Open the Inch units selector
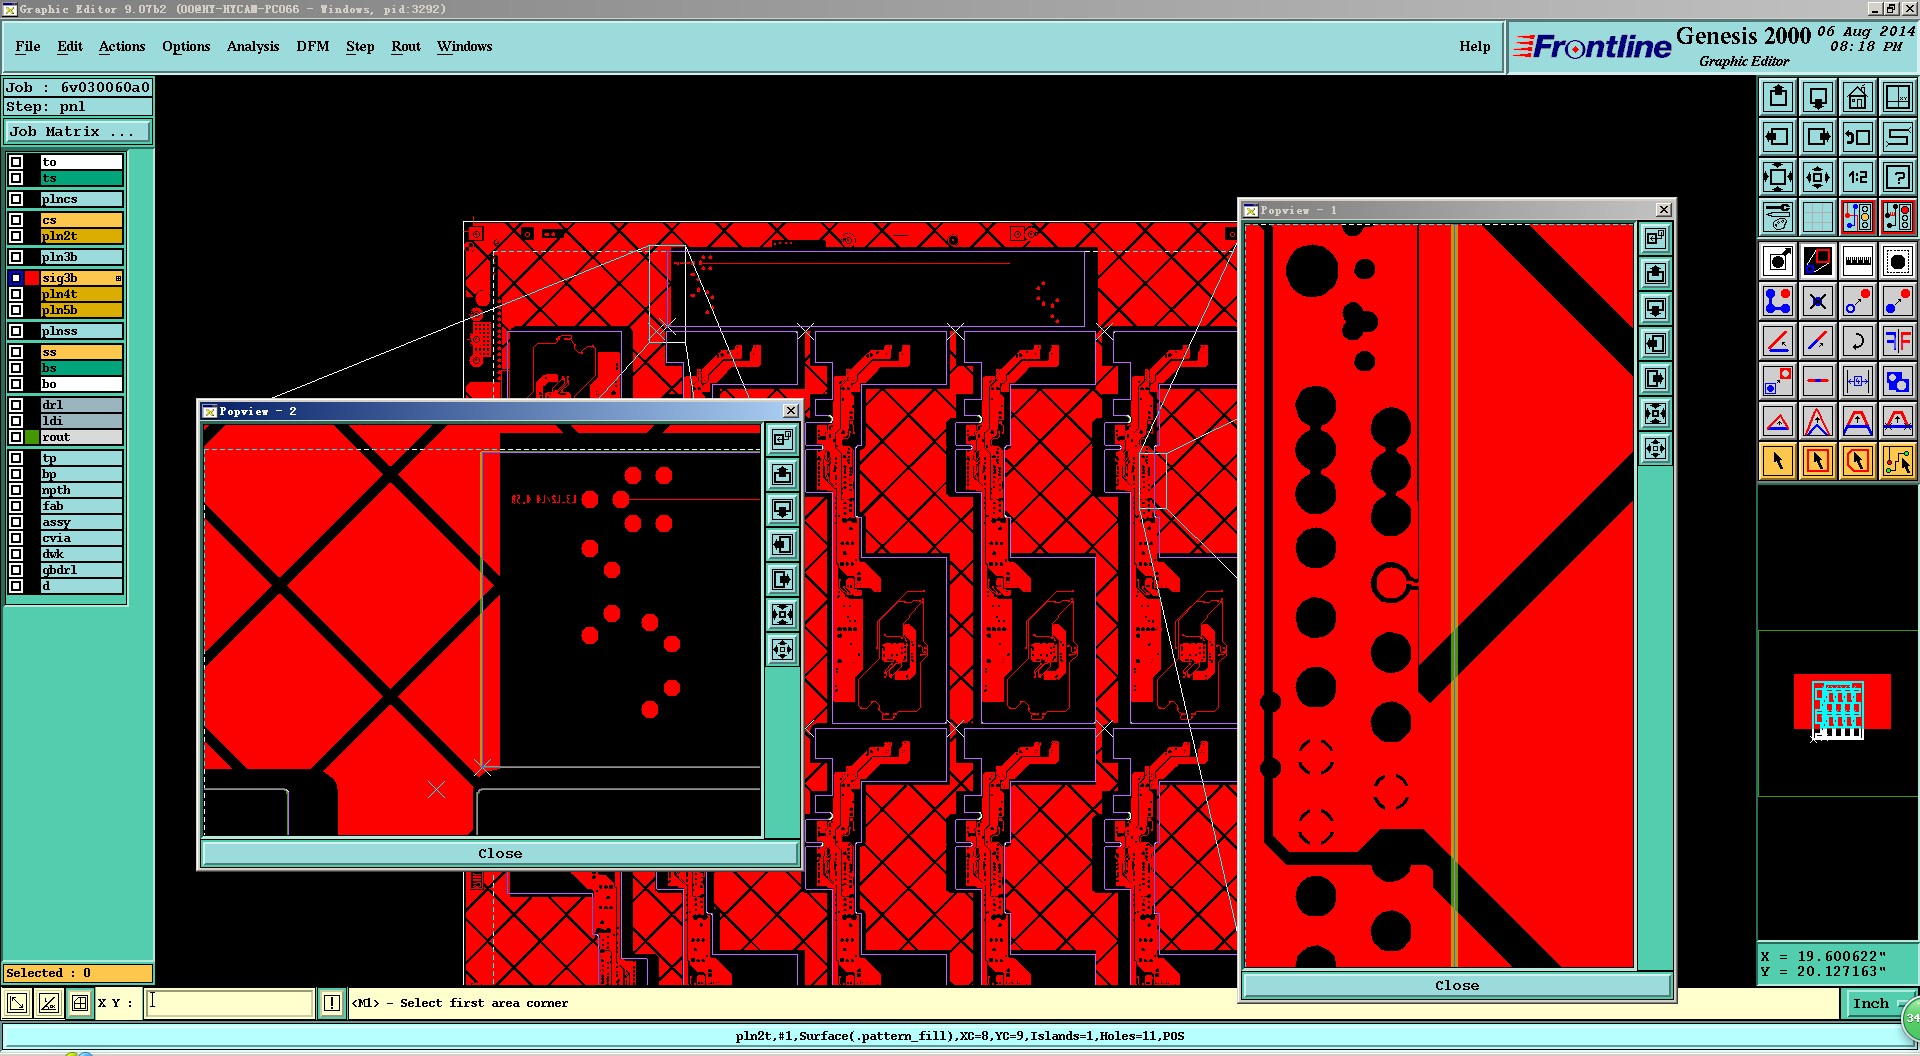Screen dimensions: 1920x1056 point(1876,1003)
